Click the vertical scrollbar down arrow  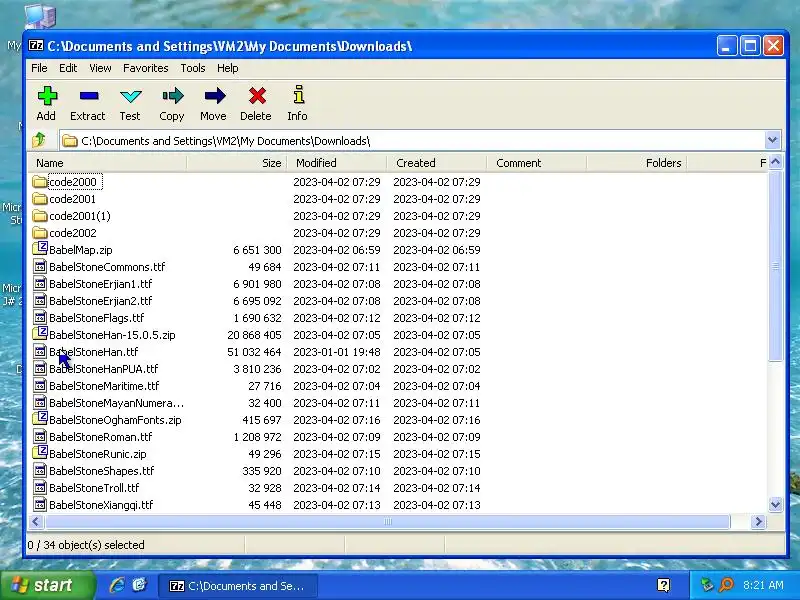776,505
